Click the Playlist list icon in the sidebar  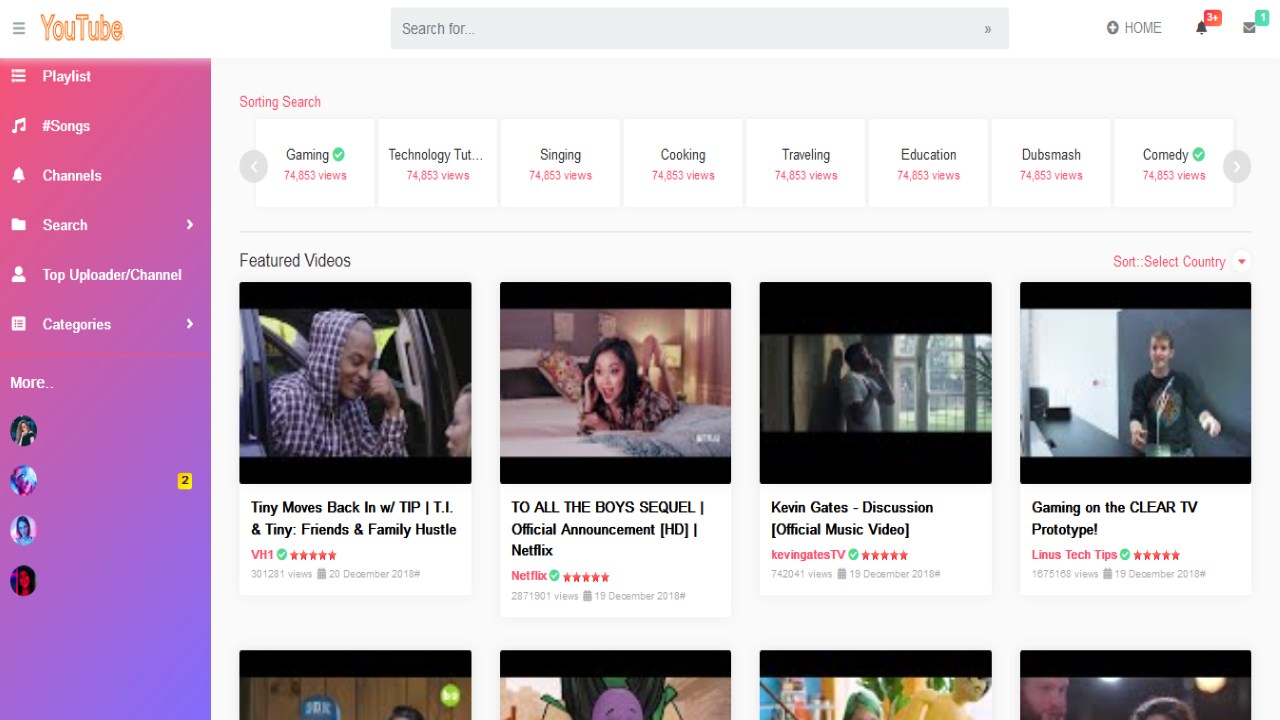click(19, 76)
